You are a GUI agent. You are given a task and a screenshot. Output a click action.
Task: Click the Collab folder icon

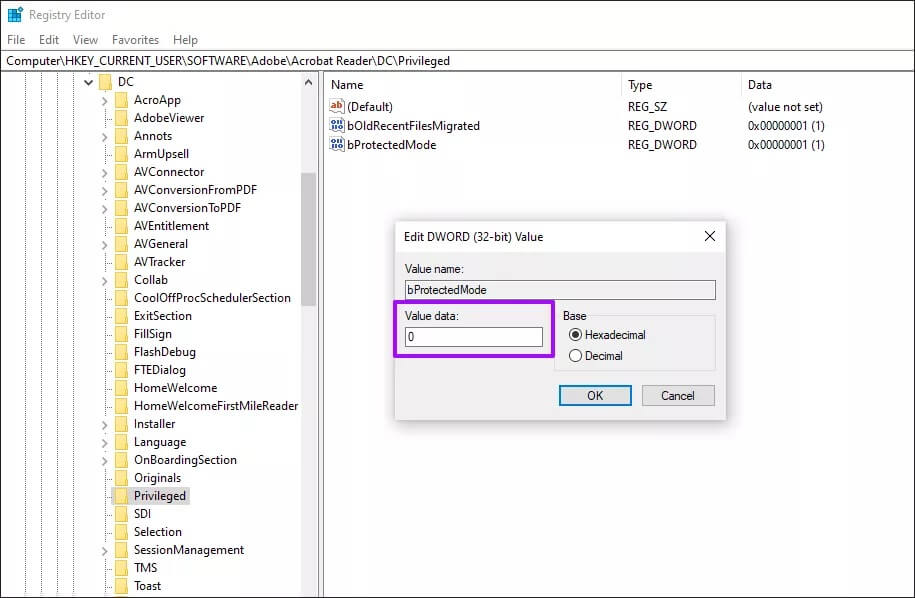tap(121, 280)
